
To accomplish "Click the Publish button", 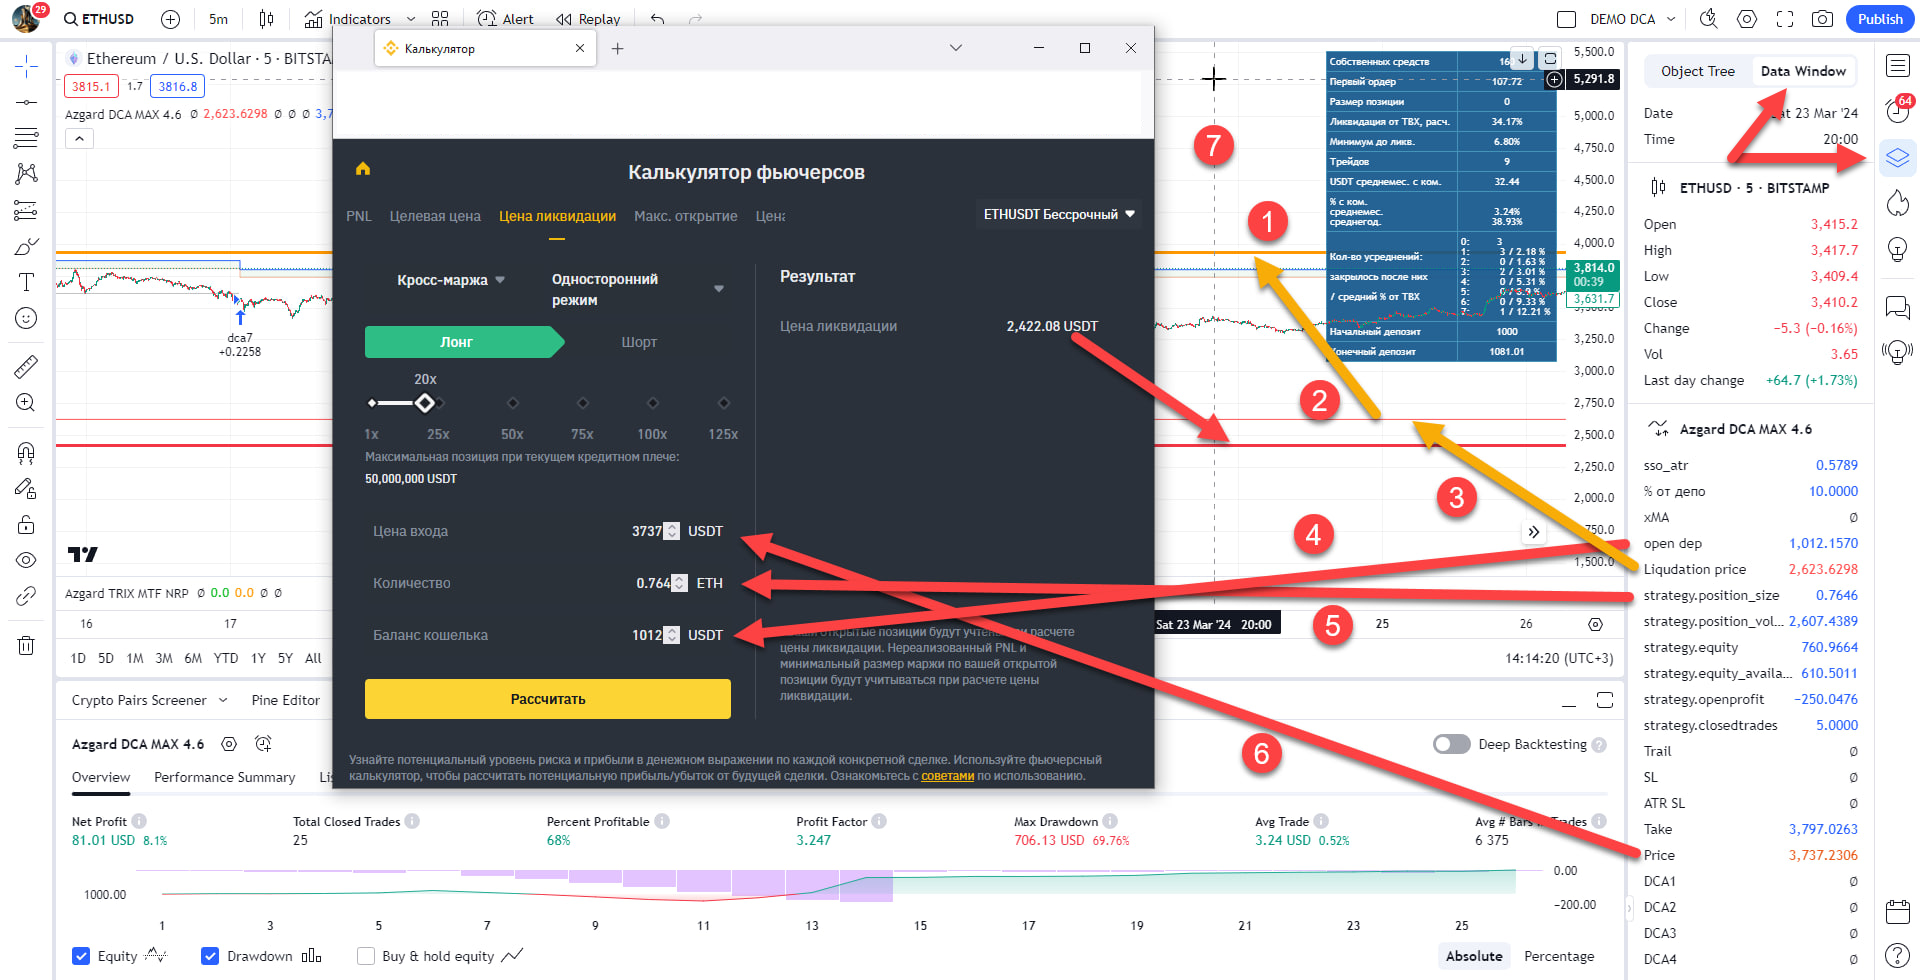I will click(x=1880, y=19).
